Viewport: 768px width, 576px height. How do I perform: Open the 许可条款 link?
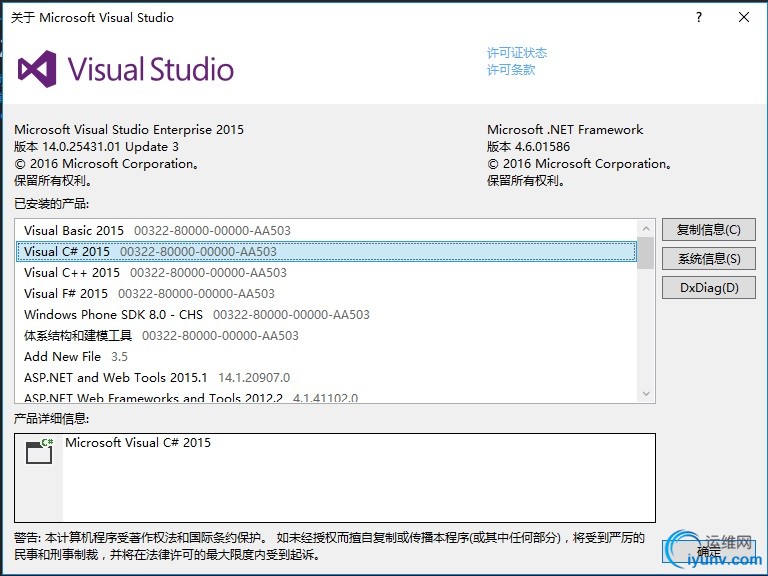pos(511,70)
